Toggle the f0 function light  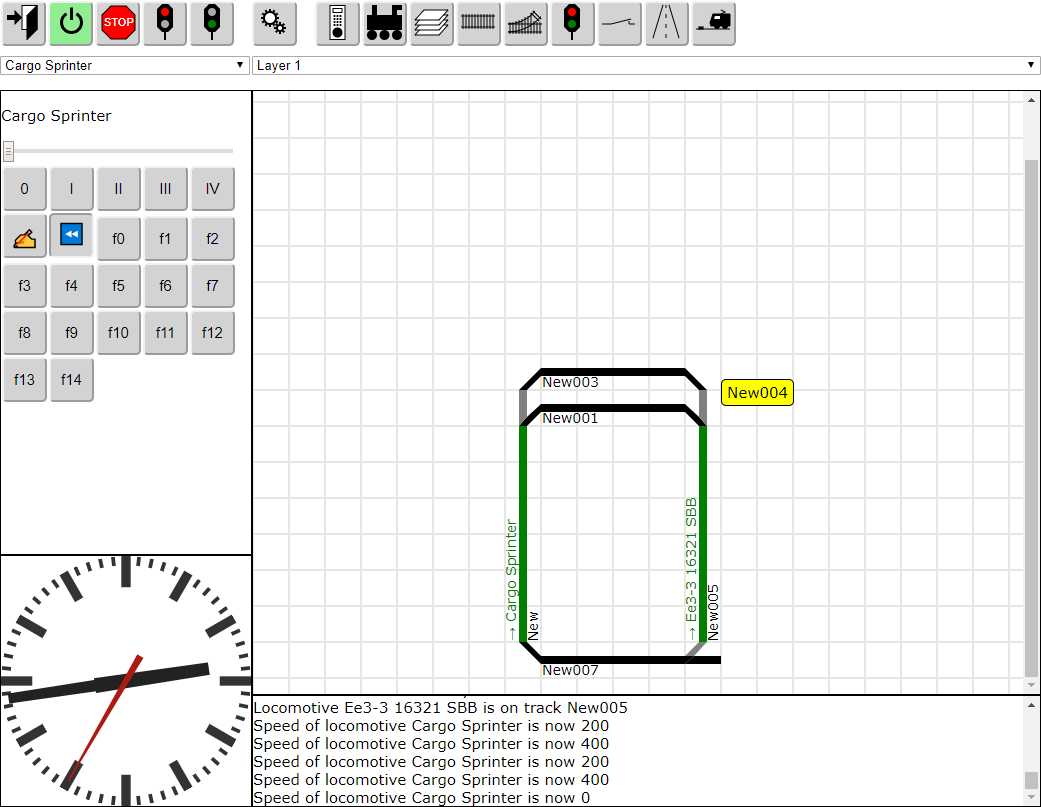coord(118,238)
